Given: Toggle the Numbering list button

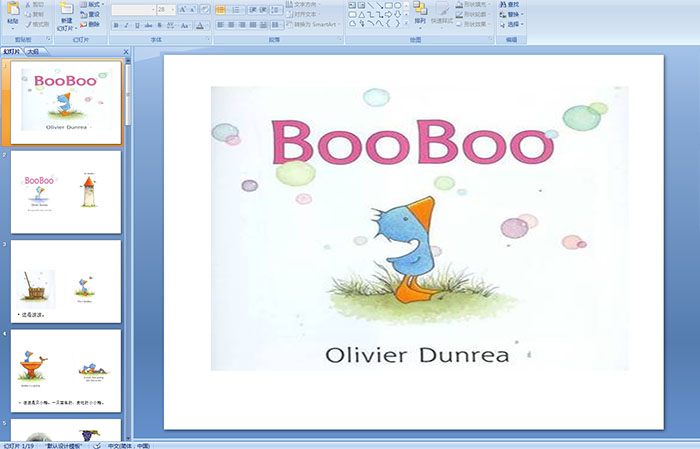Looking at the screenshot, I should click(238, 10).
